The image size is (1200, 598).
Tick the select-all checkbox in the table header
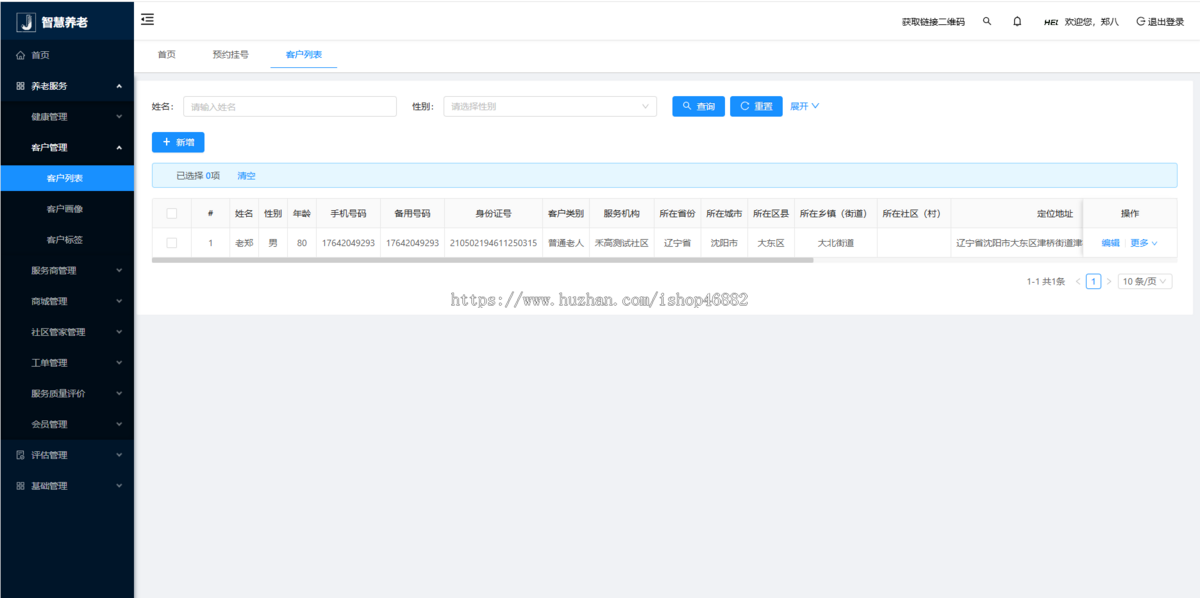[x=172, y=213]
